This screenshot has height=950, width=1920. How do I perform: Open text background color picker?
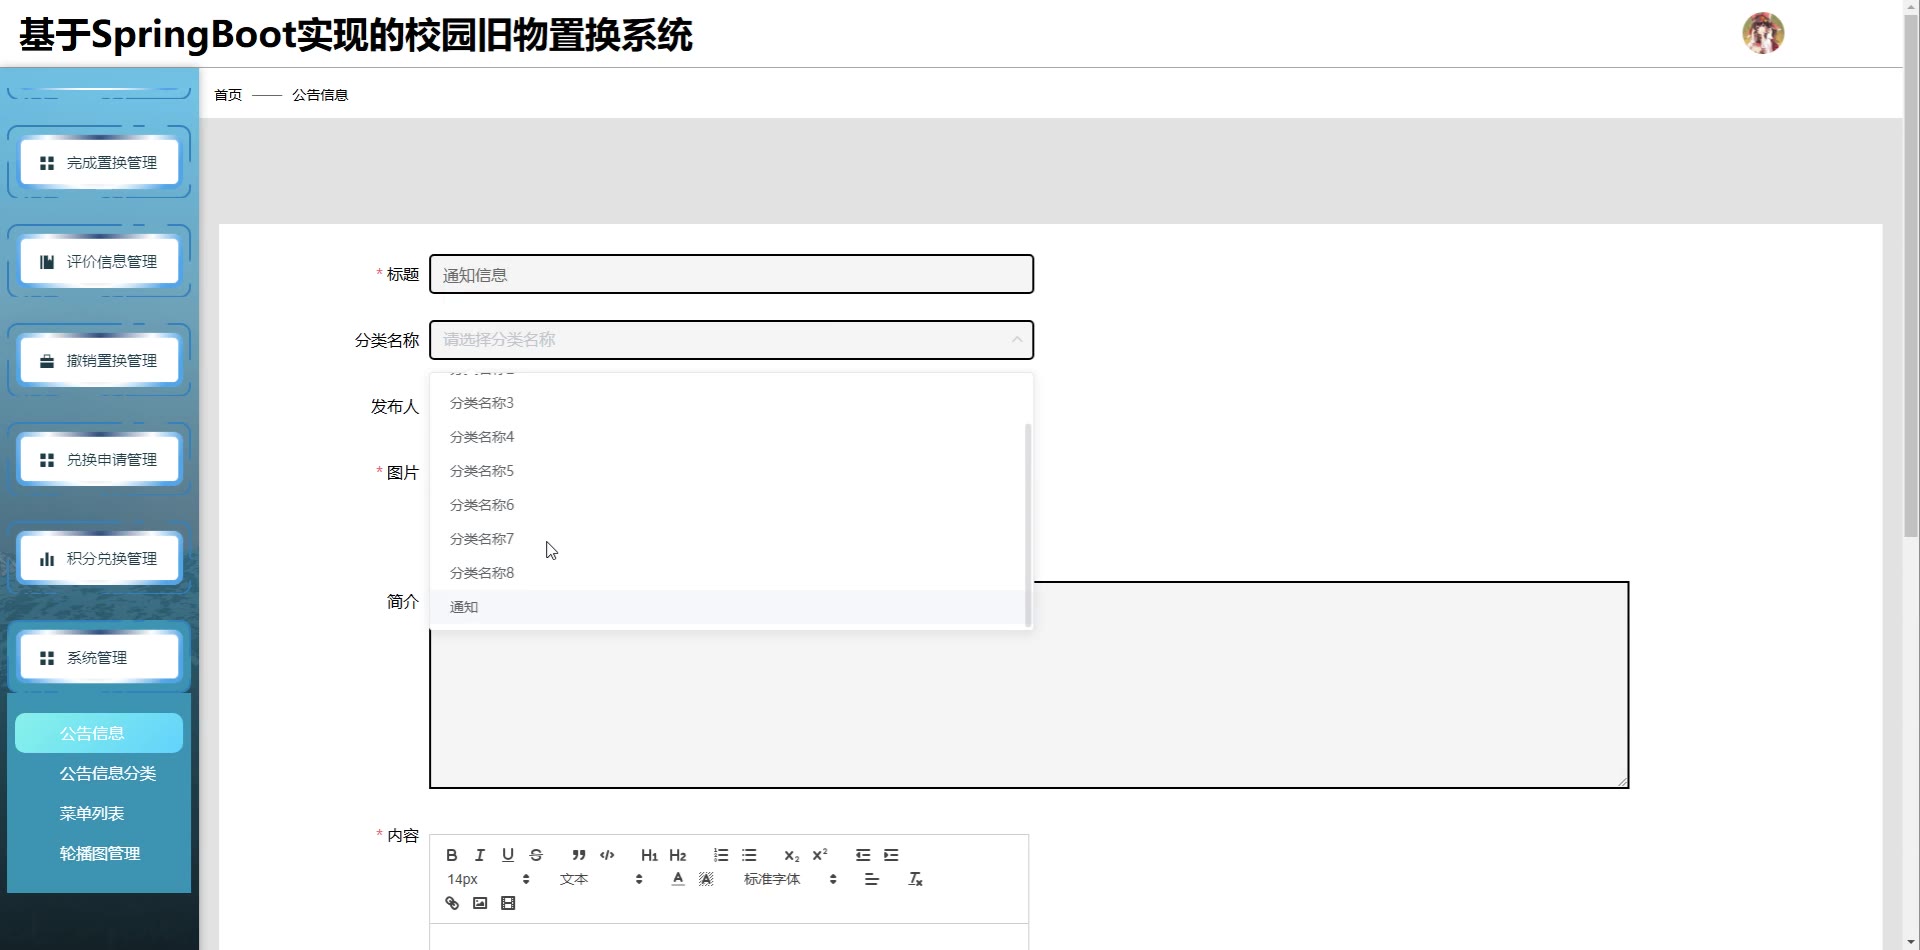click(706, 879)
